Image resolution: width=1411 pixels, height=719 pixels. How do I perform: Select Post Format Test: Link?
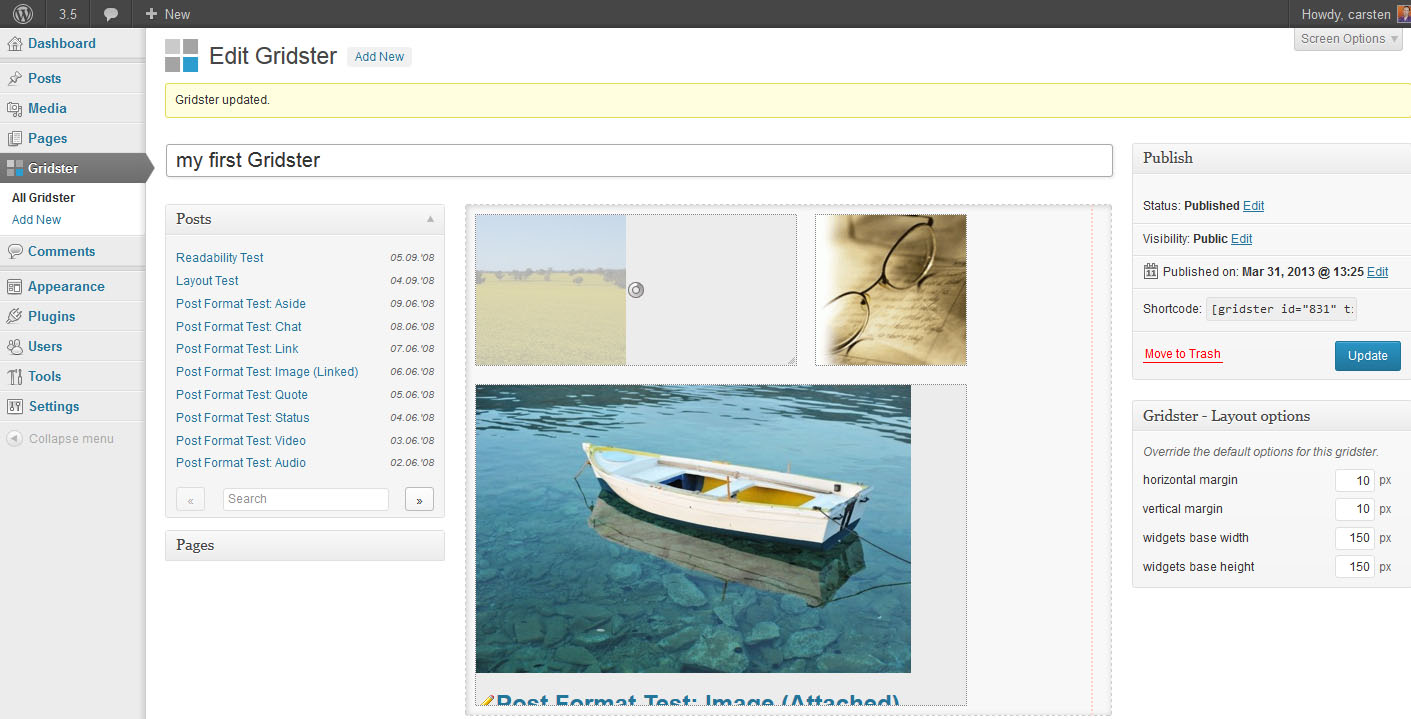[x=237, y=349]
